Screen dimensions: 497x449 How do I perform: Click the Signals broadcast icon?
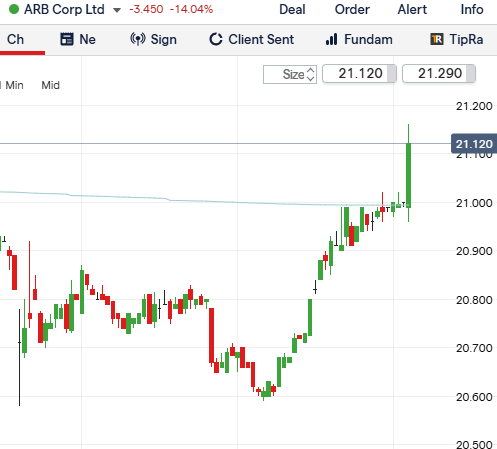(x=138, y=39)
